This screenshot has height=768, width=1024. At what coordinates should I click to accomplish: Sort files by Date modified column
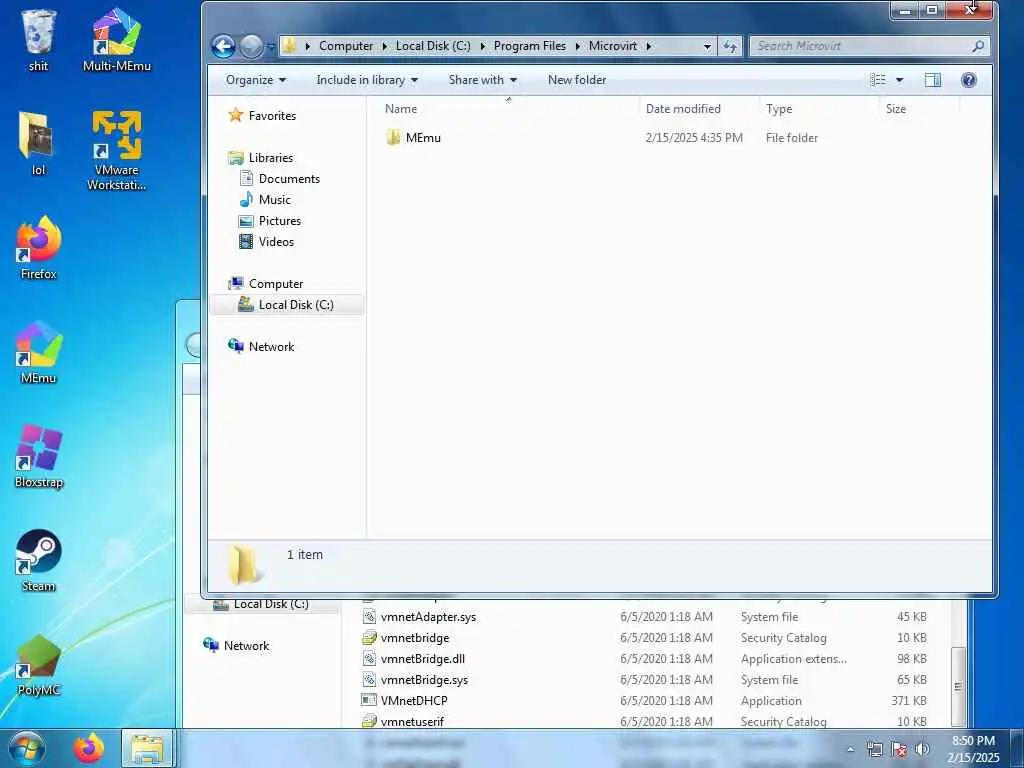point(699,109)
